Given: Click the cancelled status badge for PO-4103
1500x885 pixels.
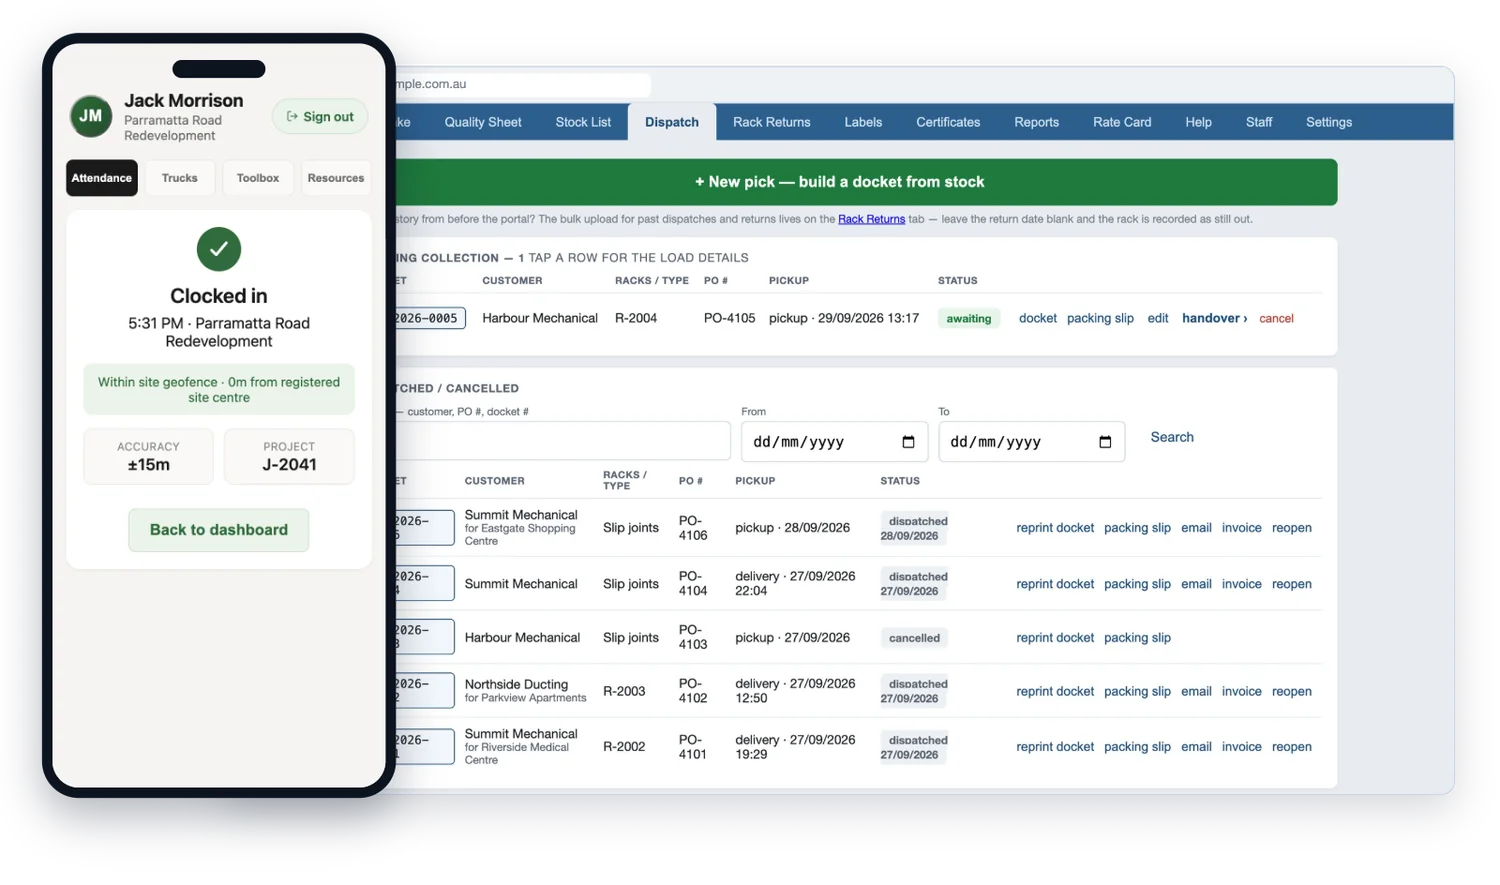Looking at the screenshot, I should click(x=914, y=638).
